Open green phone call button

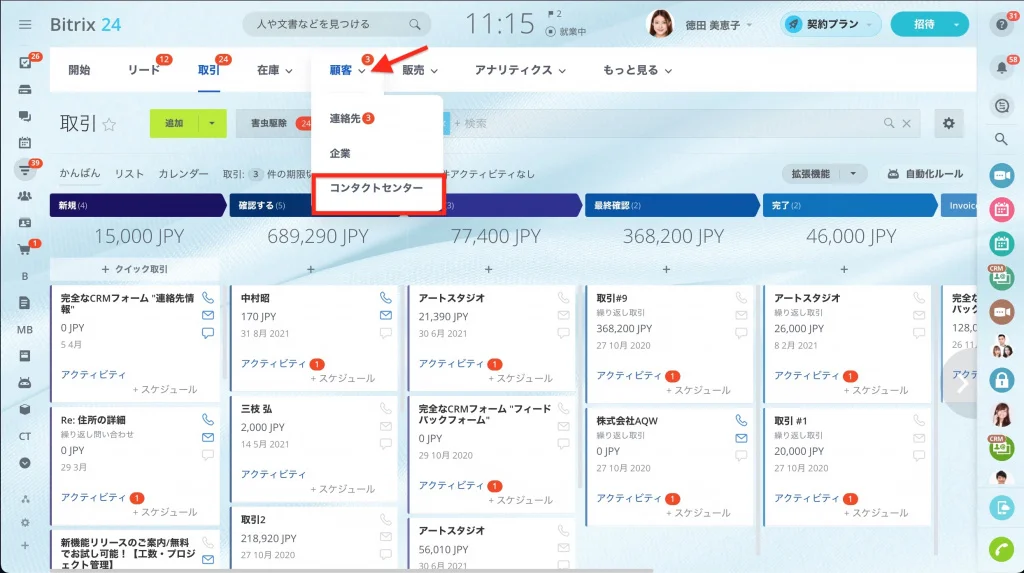pos(1001,549)
